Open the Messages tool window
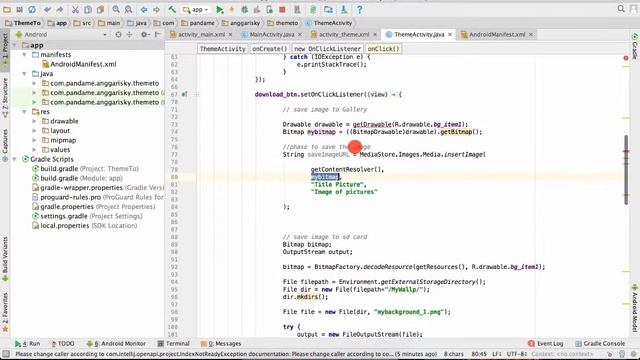The width and height of the screenshot is (640, 360). [221, 344]
